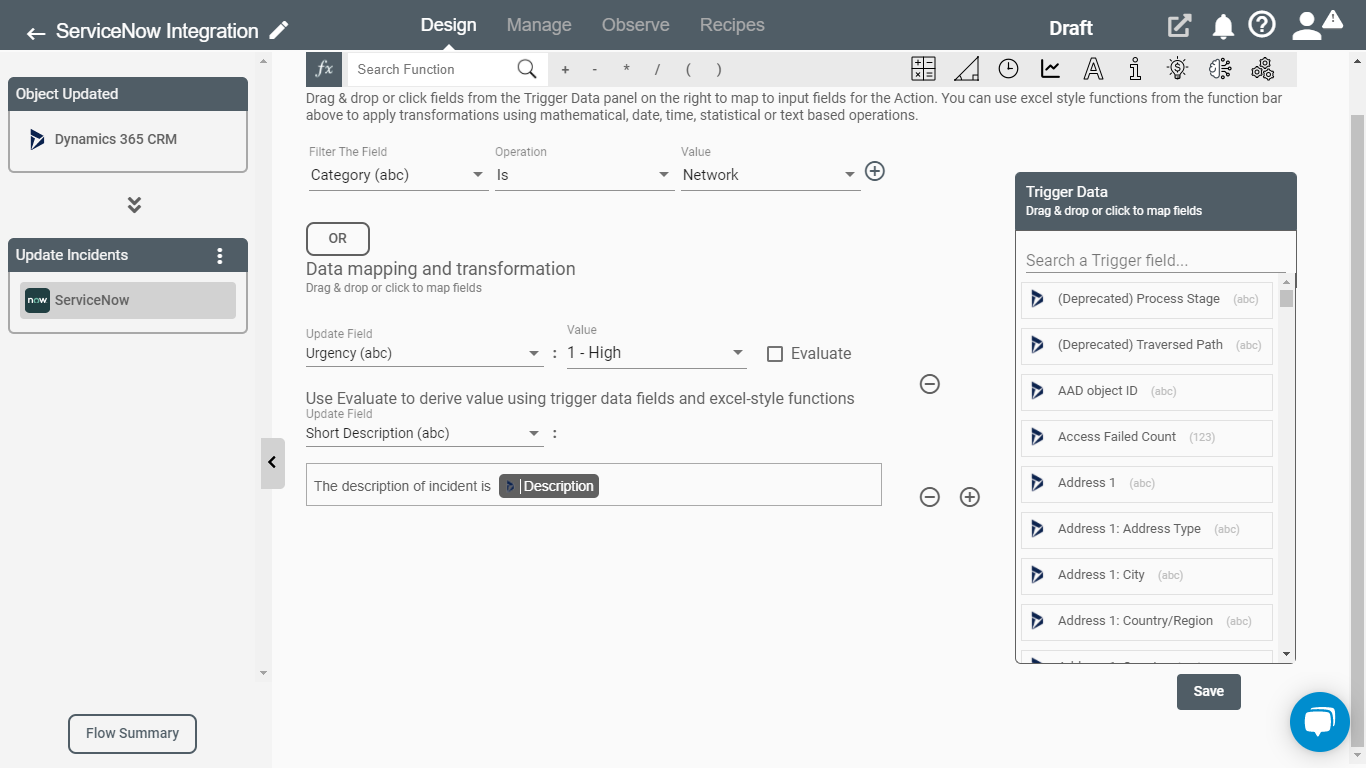The height and width of the screenshot is (768, 1366).
Task: Open notifications bell
Action: [1223, 27]
